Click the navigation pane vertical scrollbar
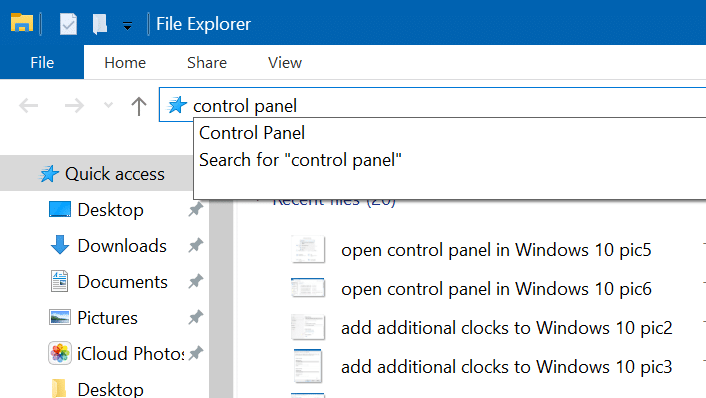 point(221,299)
